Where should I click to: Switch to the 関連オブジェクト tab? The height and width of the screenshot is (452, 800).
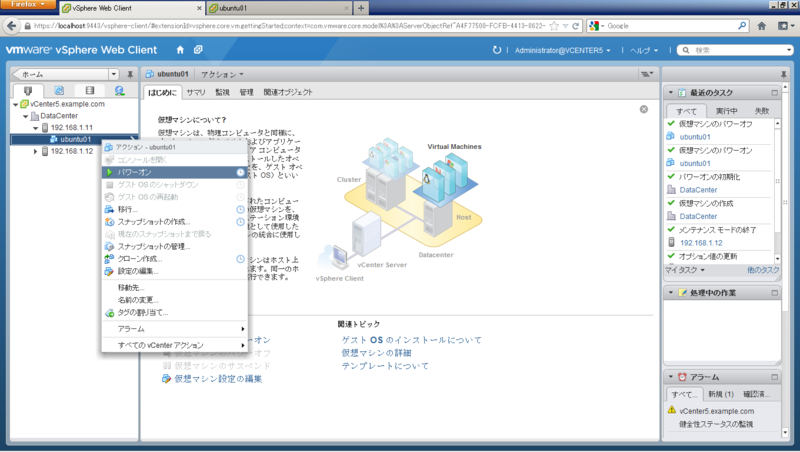[x=288, y=92]
